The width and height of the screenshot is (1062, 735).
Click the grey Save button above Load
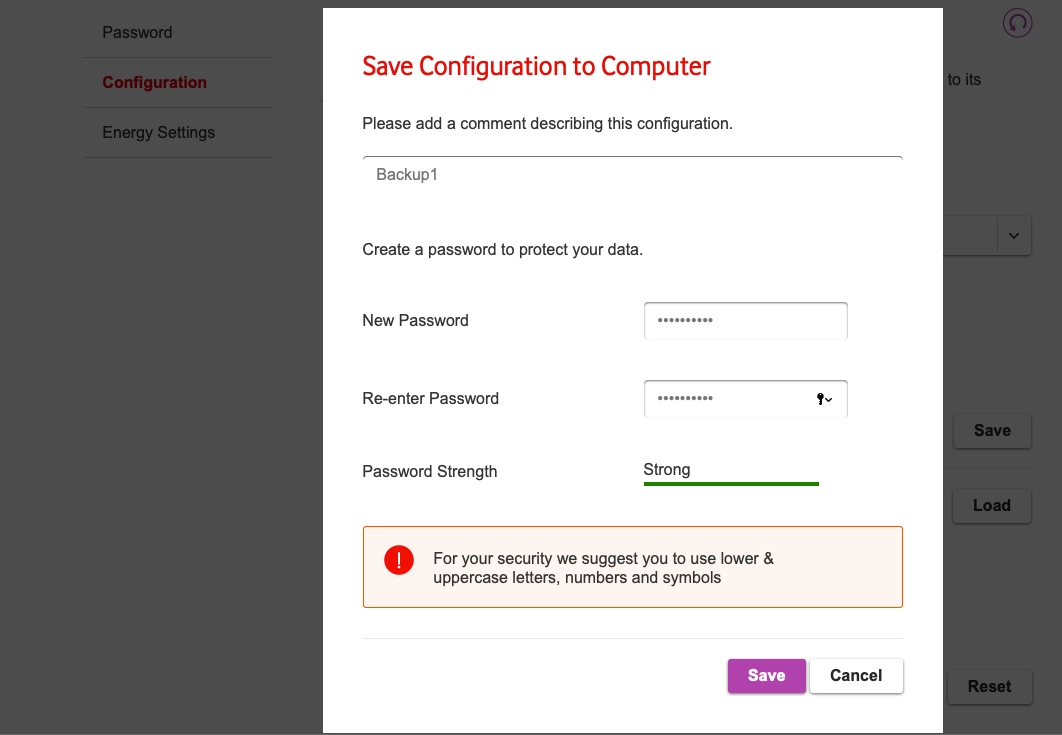click(x=991, y=430)
